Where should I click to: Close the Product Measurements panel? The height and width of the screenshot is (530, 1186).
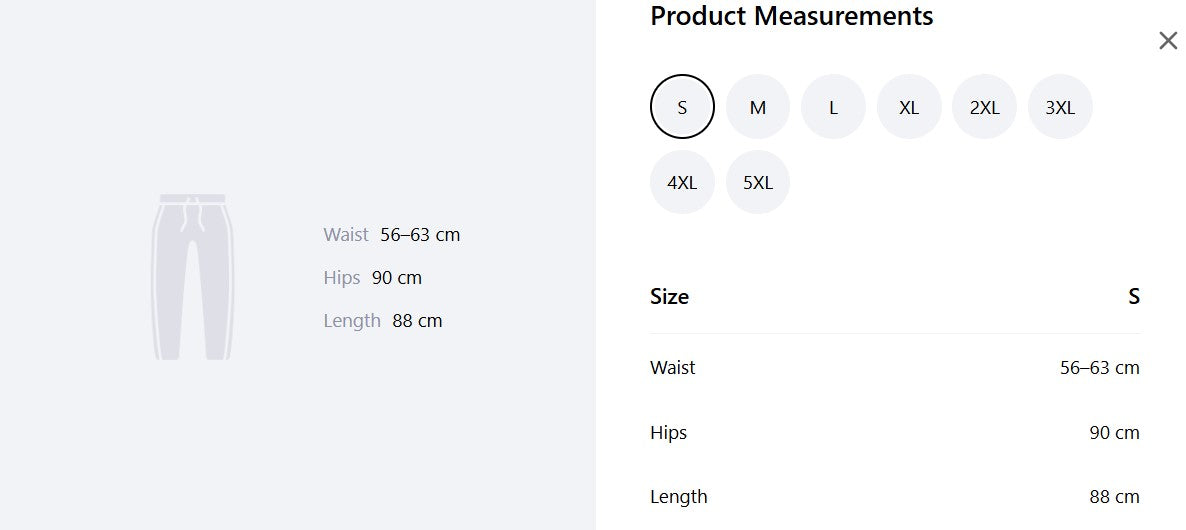pos(1168,41)
